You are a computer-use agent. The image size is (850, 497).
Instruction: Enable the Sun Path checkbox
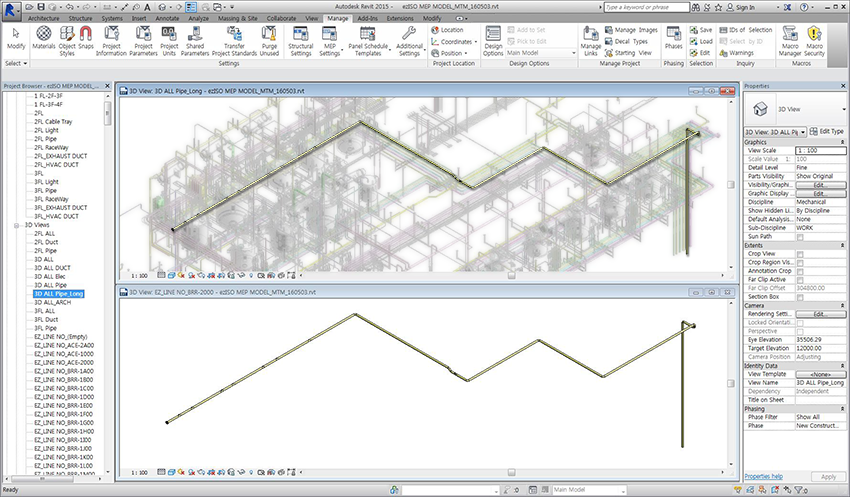point(800,236)
